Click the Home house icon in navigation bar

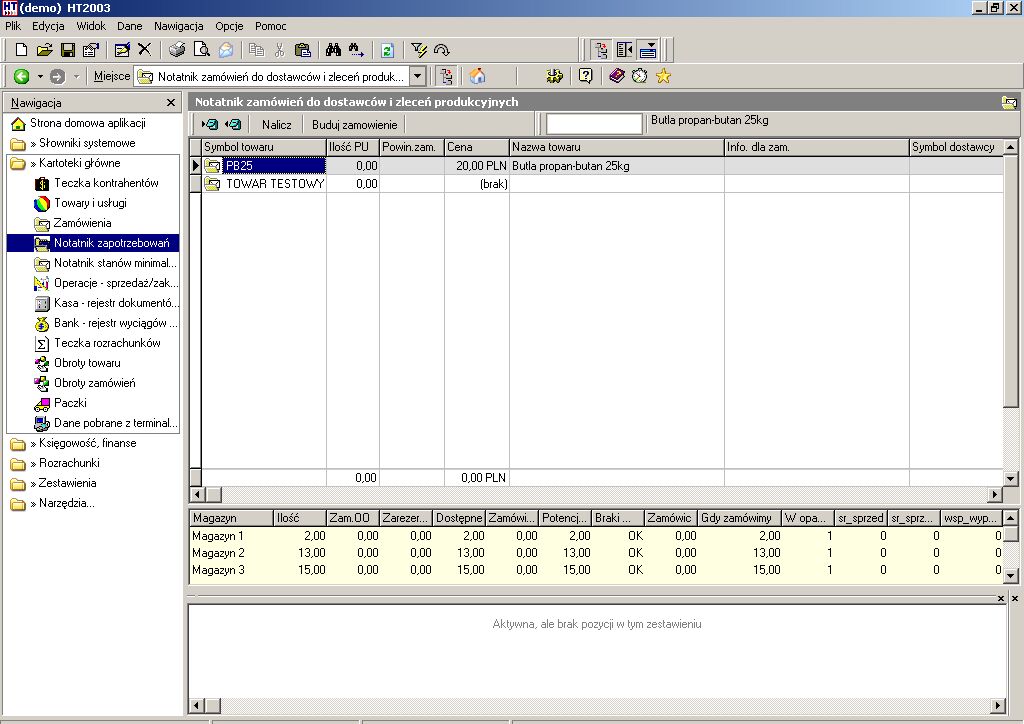477,76
